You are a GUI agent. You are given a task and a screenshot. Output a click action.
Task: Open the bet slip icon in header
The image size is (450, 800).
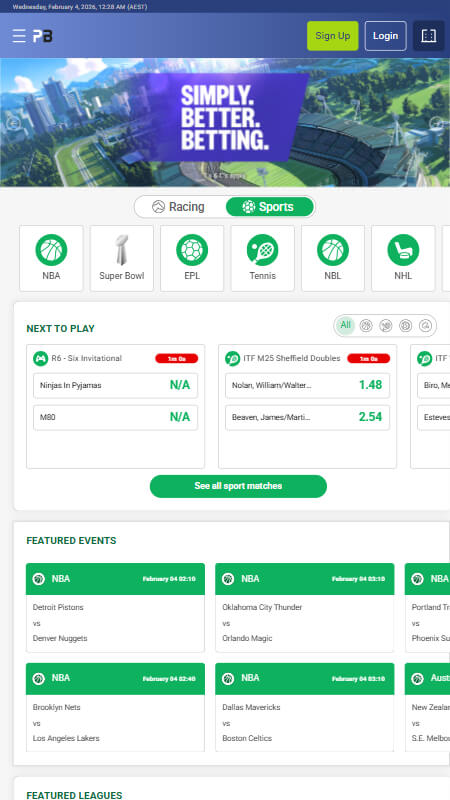pos(429,36)
